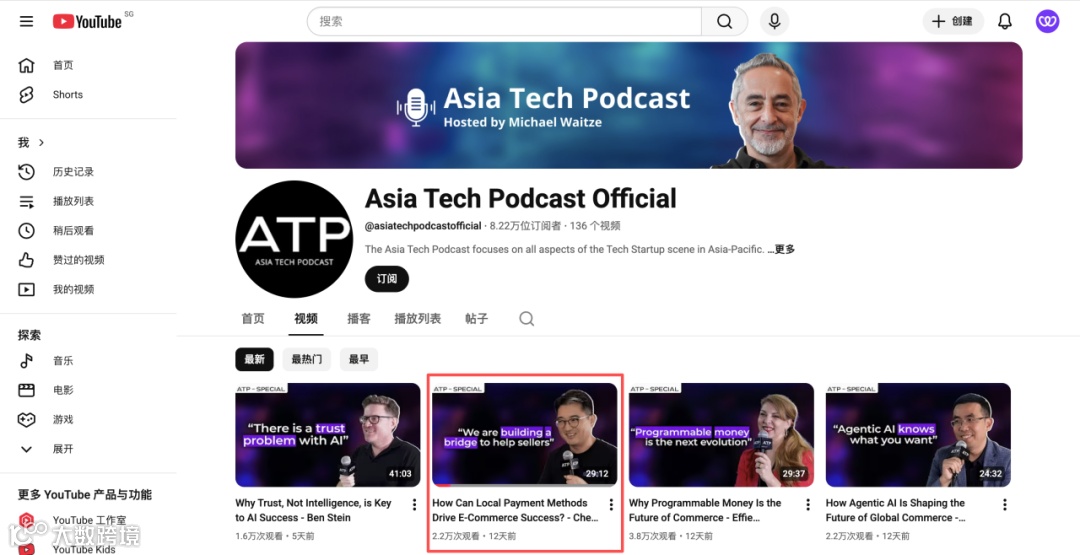Viewport: 1080px width, 555px height.
Task: Play 'Agentic AI knows' video thumbnail
Action: [x=918, y=435]
